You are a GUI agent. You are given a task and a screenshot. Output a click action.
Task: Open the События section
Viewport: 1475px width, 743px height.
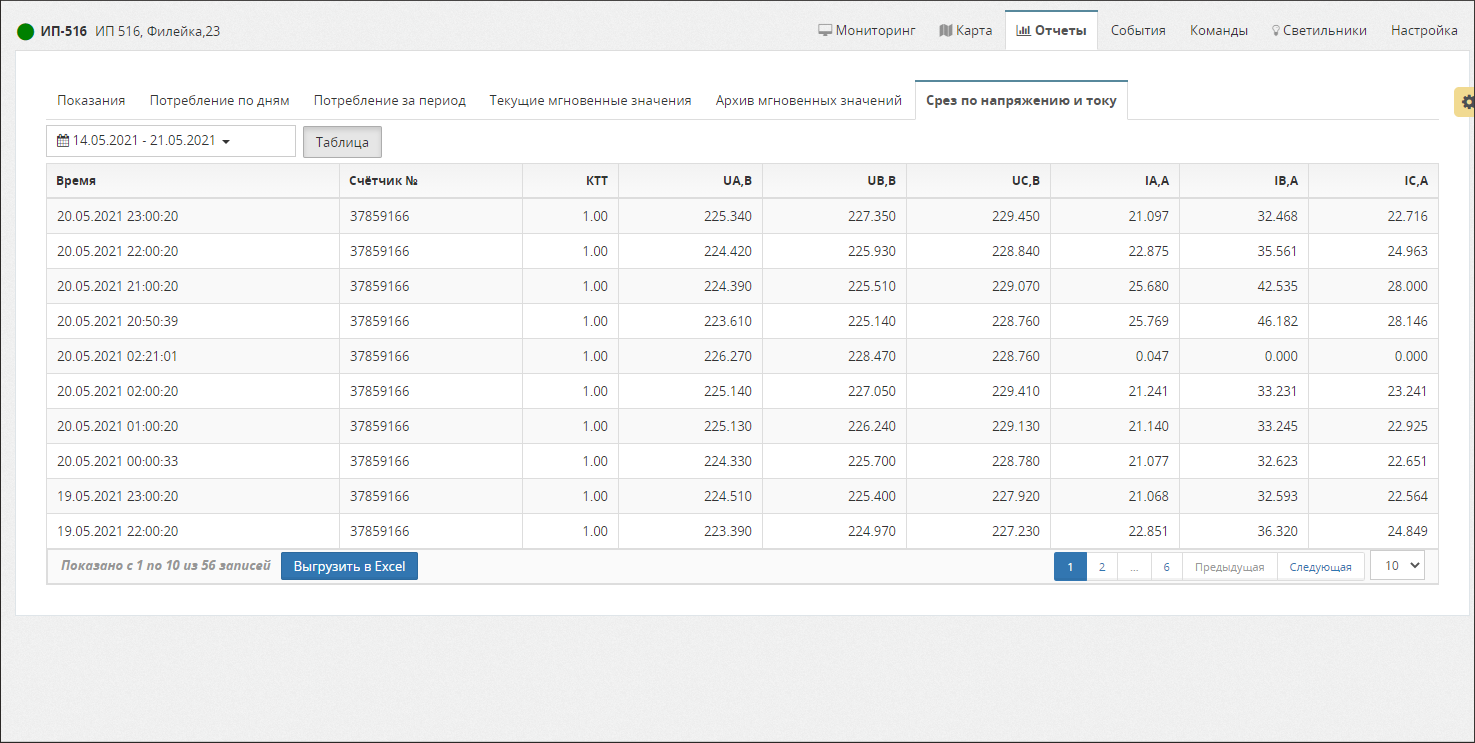1138,30
